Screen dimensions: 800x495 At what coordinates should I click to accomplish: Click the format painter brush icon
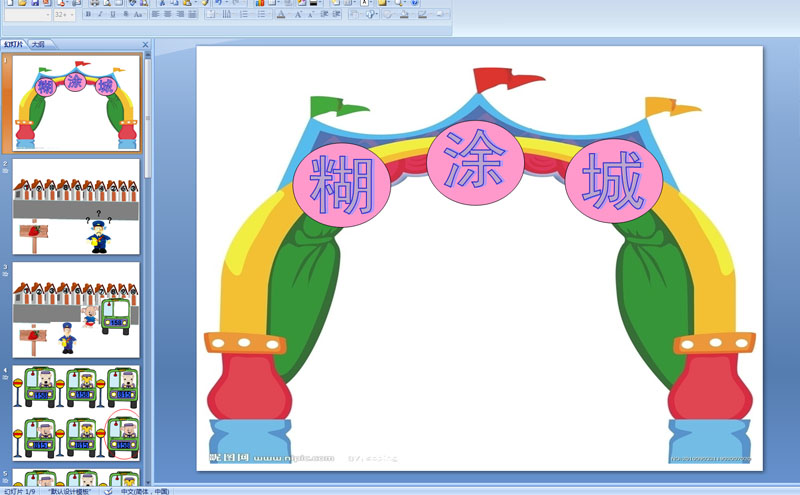(205, 3)
